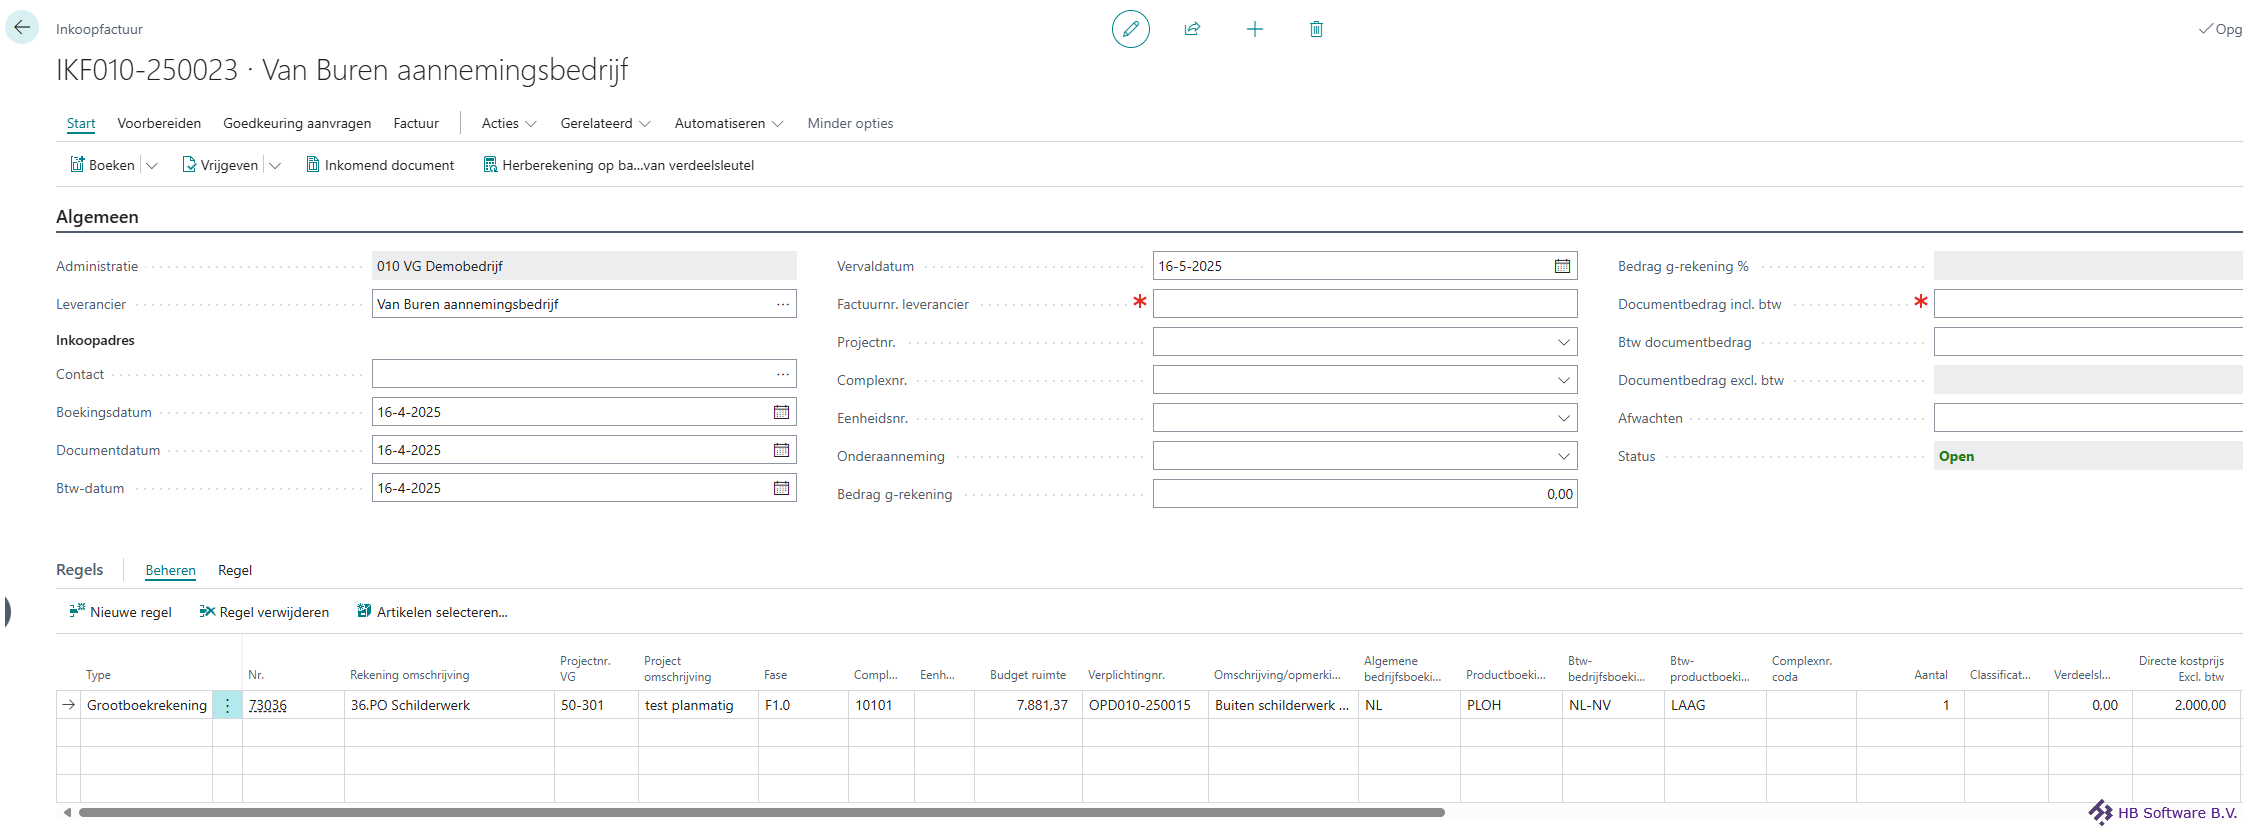Open calendar picker for Boekingsdatum
Screen dimensions: 2248x832
pos(781,412)
